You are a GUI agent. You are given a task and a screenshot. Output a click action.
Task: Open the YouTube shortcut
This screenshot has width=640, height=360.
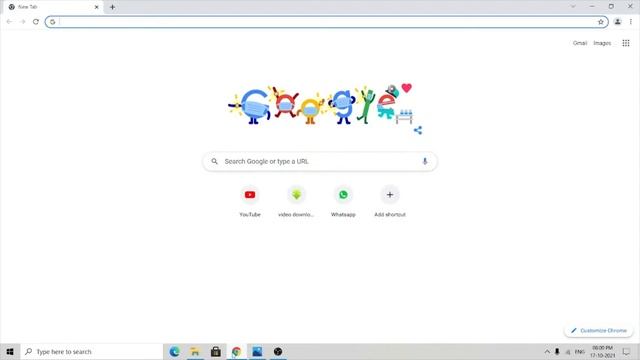click(250, 202)
